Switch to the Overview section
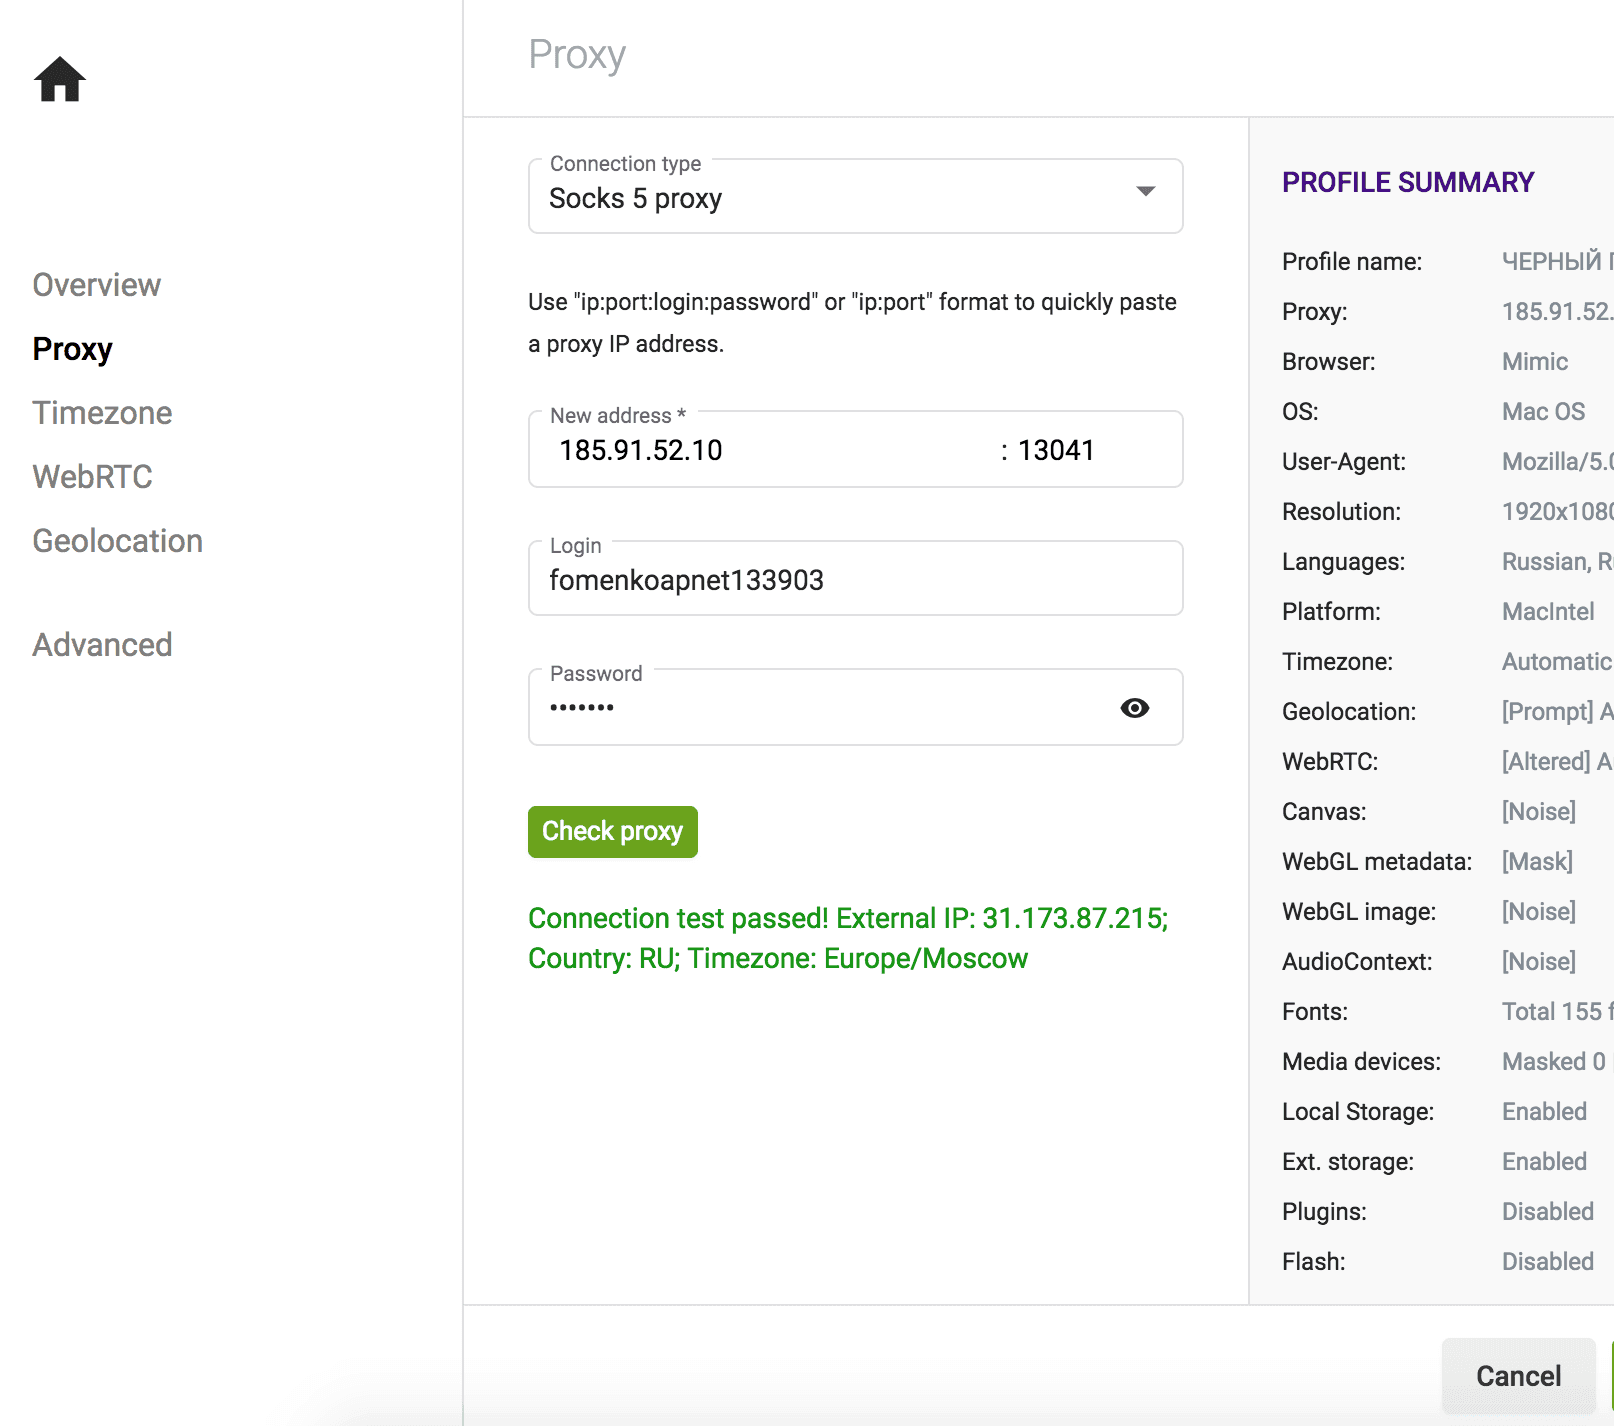Screen dimensions: 1614x1426 coord(96,284)
